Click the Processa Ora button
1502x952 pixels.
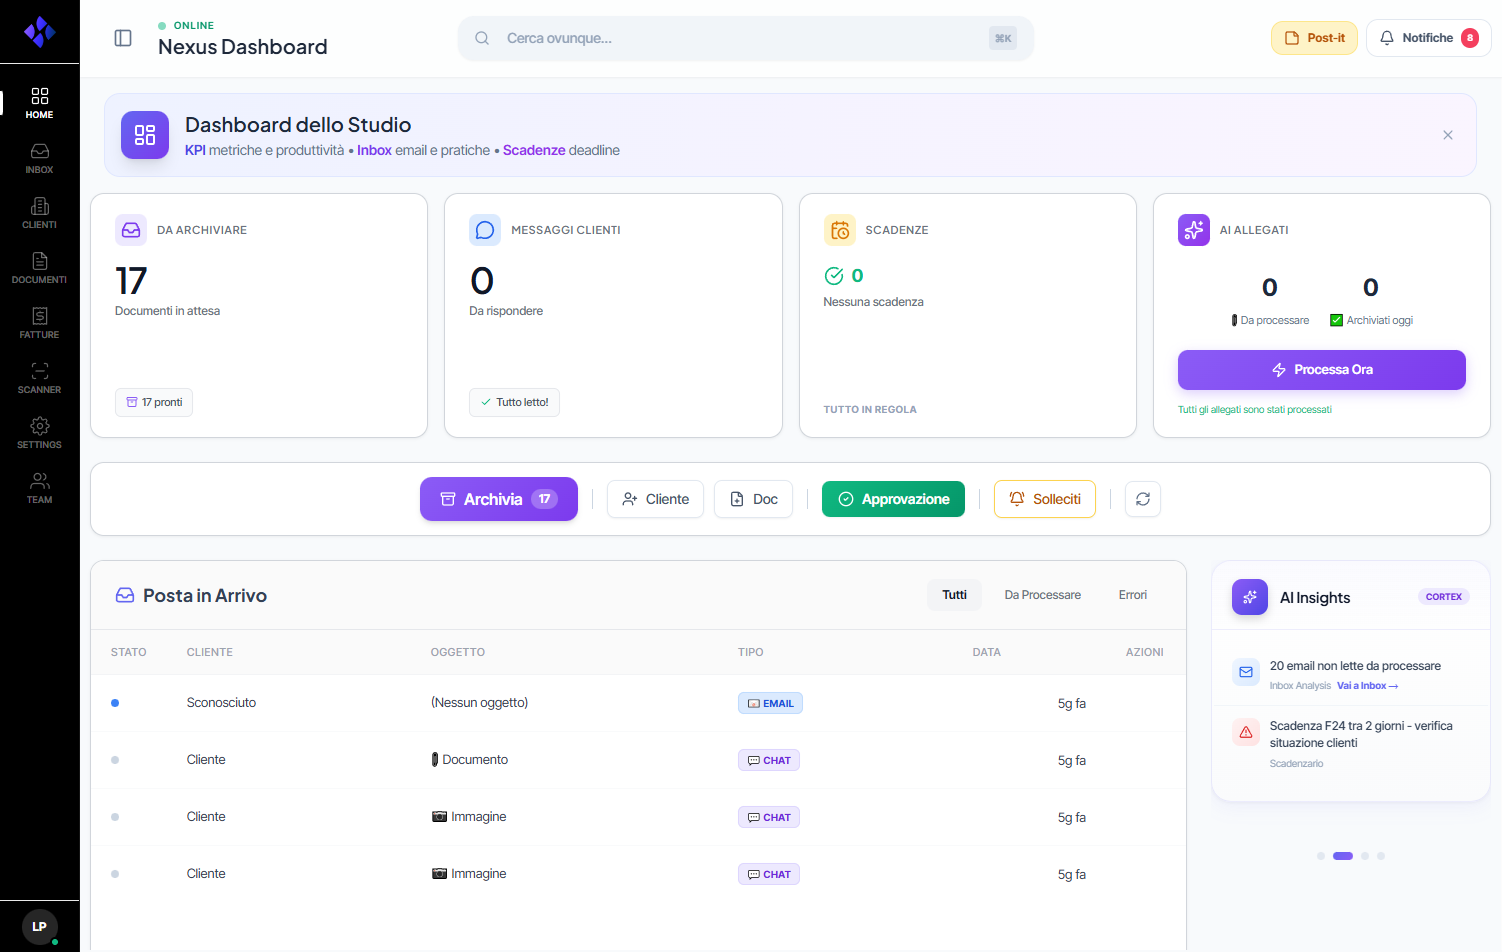[1321, 369]
